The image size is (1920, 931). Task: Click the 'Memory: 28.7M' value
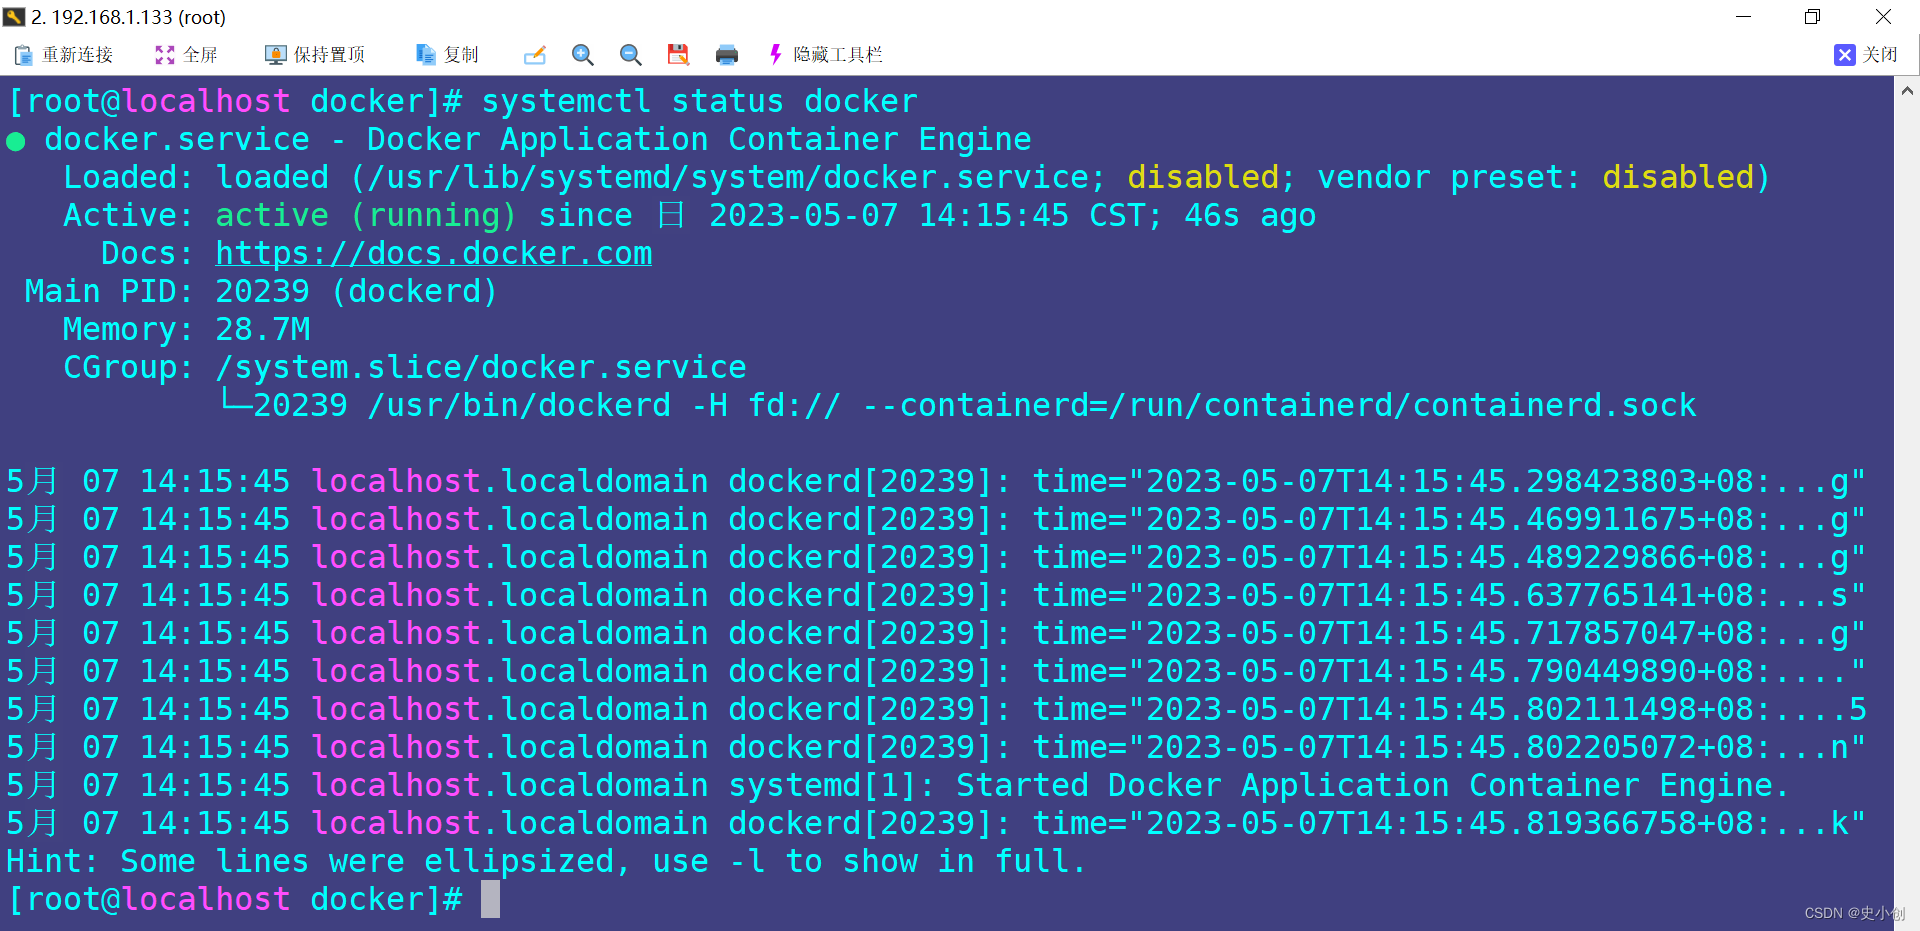[x=263, y=329]
